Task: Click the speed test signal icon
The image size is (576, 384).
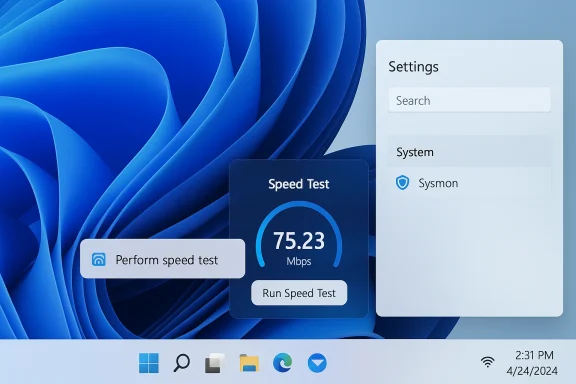Action: (x=98, y=259)
